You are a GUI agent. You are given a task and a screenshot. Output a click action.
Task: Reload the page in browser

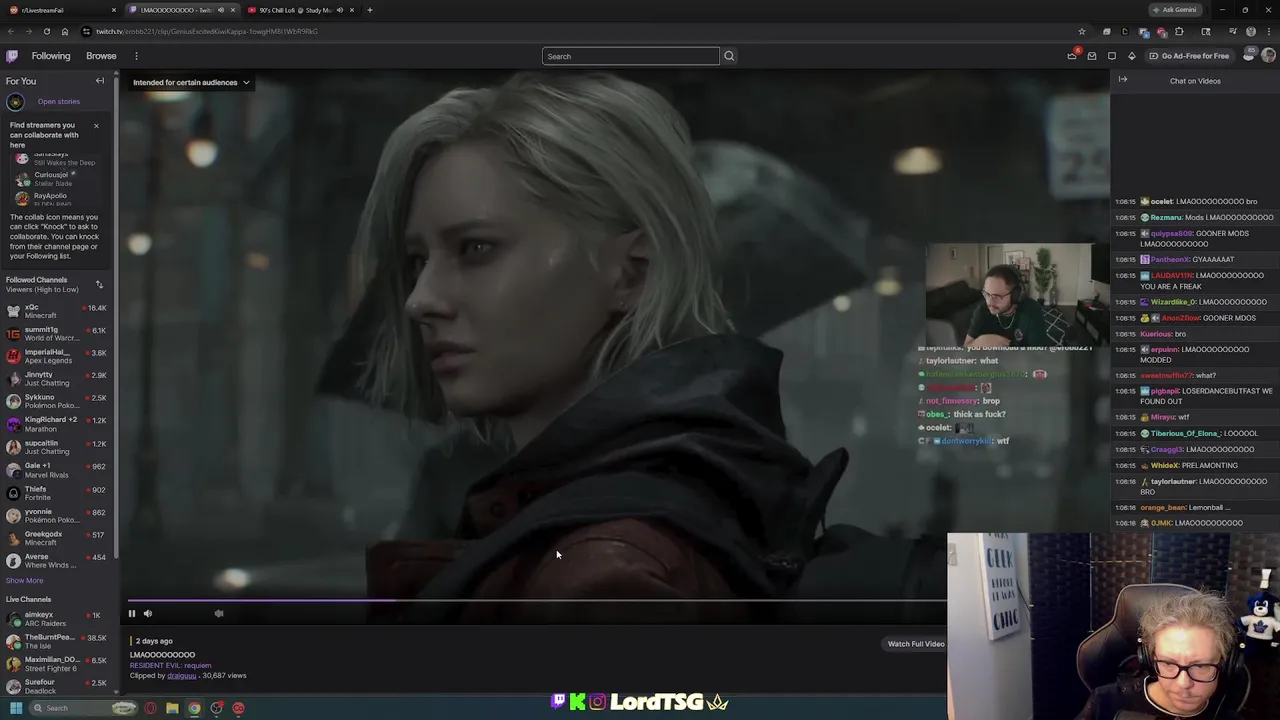point(46,31)
